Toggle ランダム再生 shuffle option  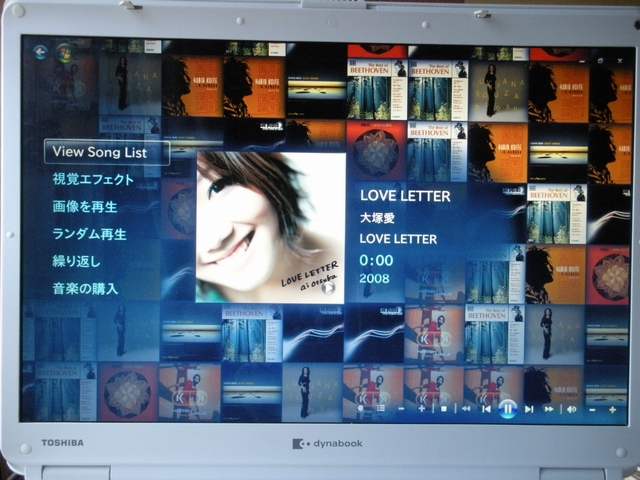(89, 234)
